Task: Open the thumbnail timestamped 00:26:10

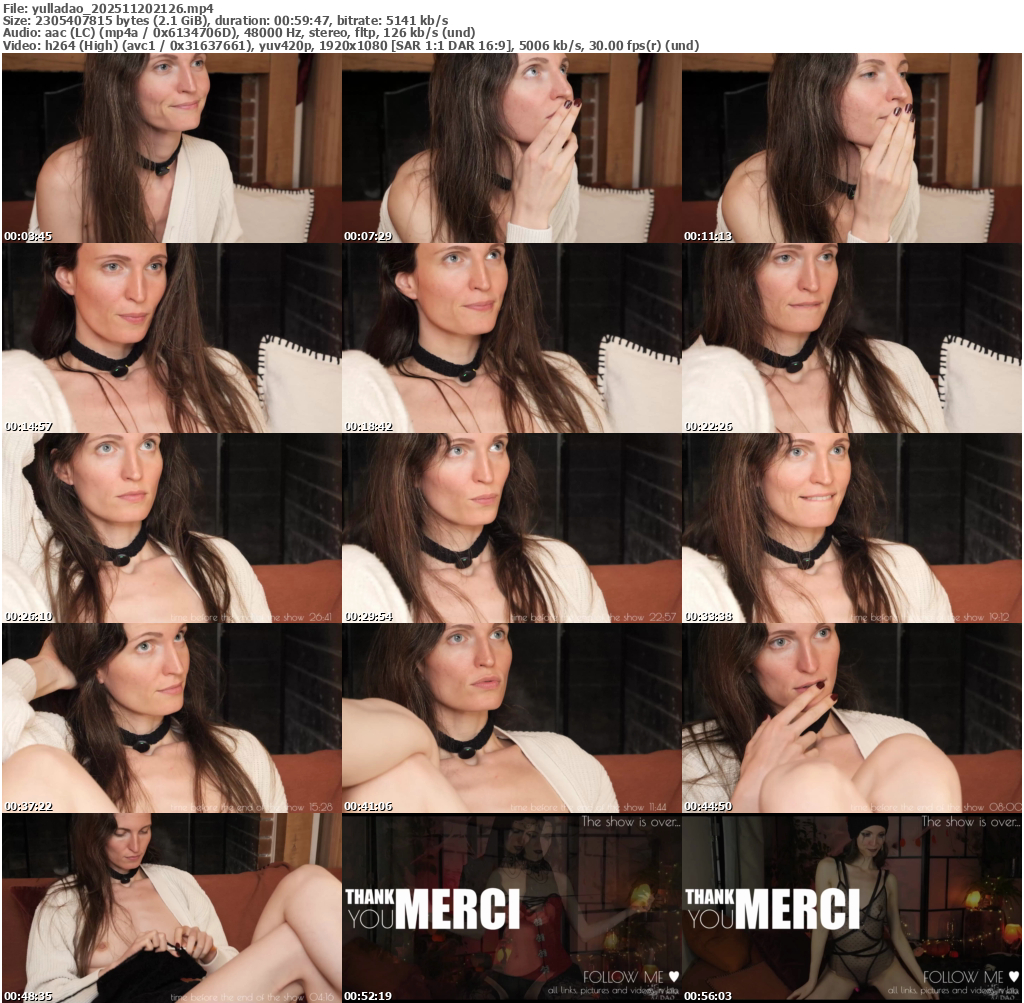Action: tap(171, 528)
